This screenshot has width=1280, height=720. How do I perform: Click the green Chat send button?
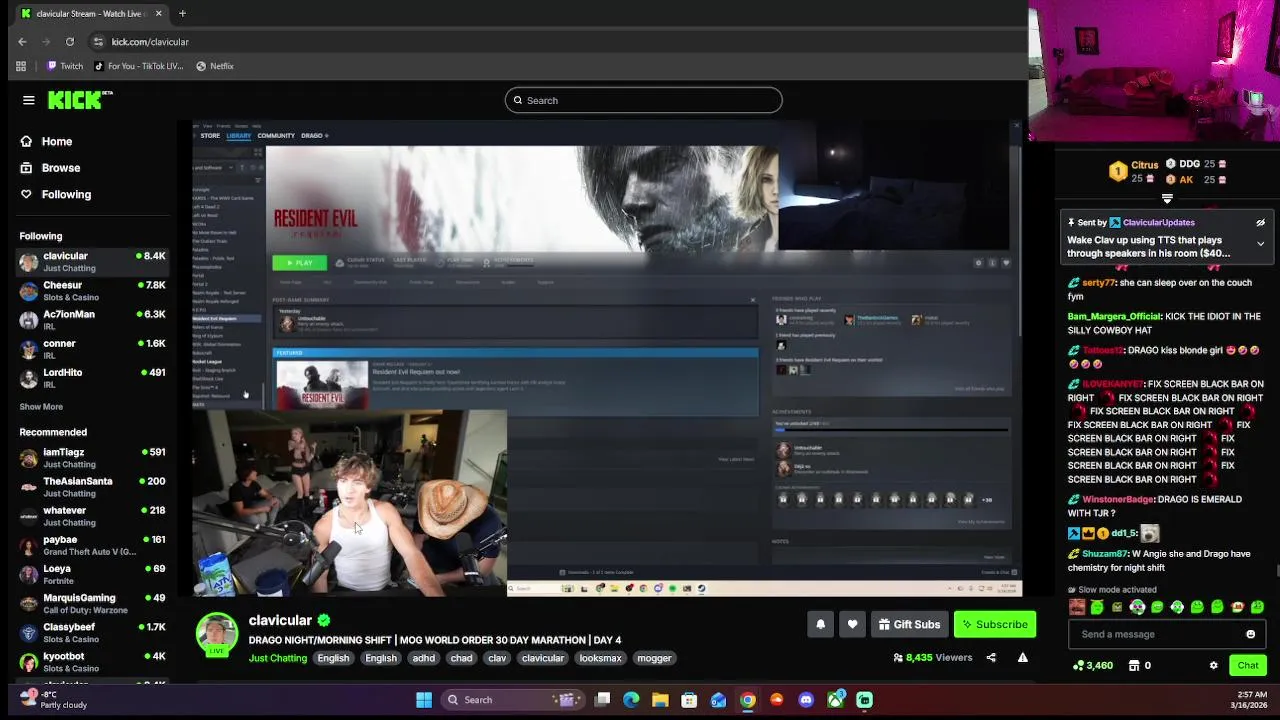[x=1248, y=665]
